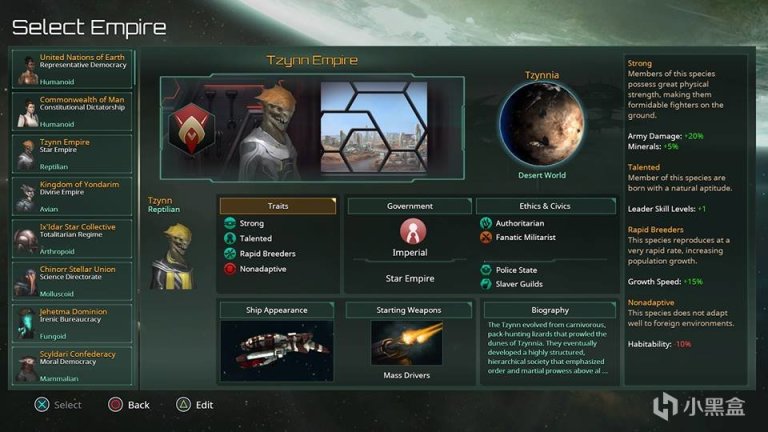Select the Rapid Breeders trait icon
This screenshot has width=768, height=432.
click(230, 254)
